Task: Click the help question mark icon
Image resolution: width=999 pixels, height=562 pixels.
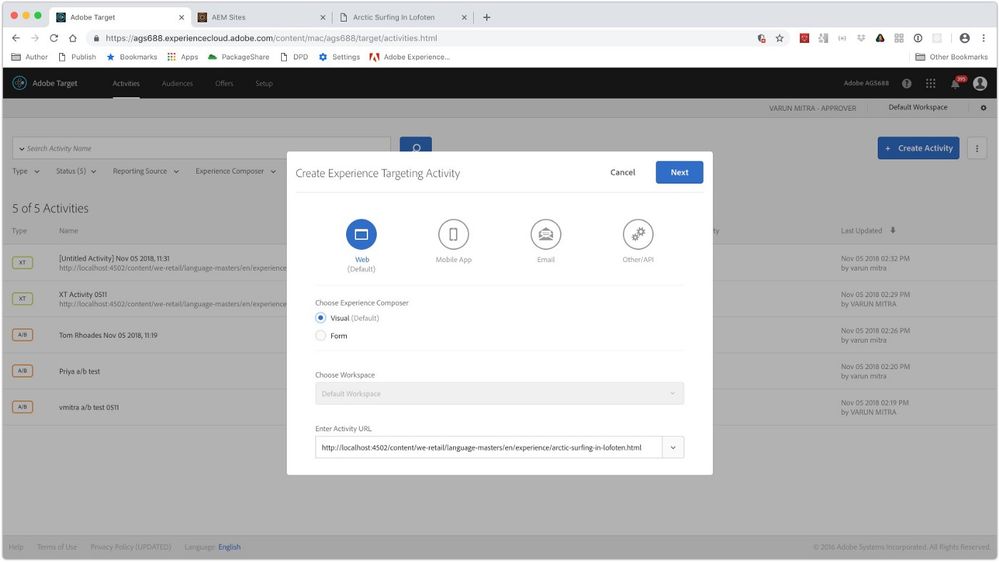Action: pos(907,84)
